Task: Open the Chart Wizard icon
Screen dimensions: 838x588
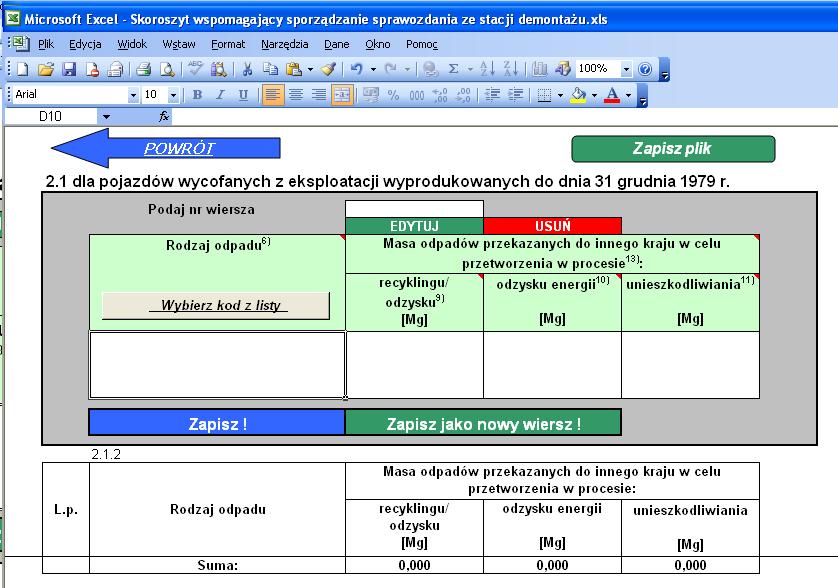Action: click(539, 69)
